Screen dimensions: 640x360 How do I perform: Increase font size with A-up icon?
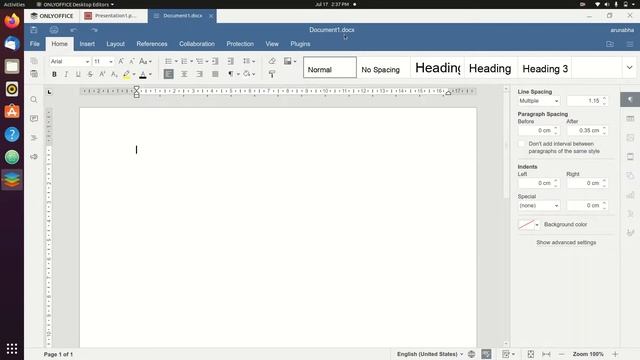click(x=121, y=61)
